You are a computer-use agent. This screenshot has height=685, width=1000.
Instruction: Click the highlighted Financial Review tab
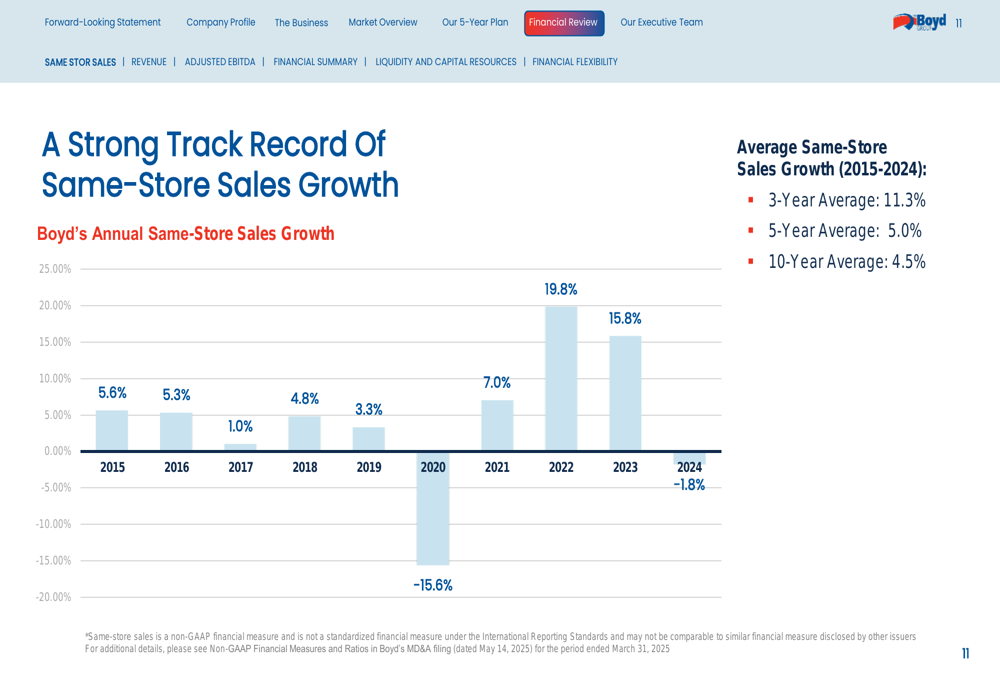coord(564,23)
